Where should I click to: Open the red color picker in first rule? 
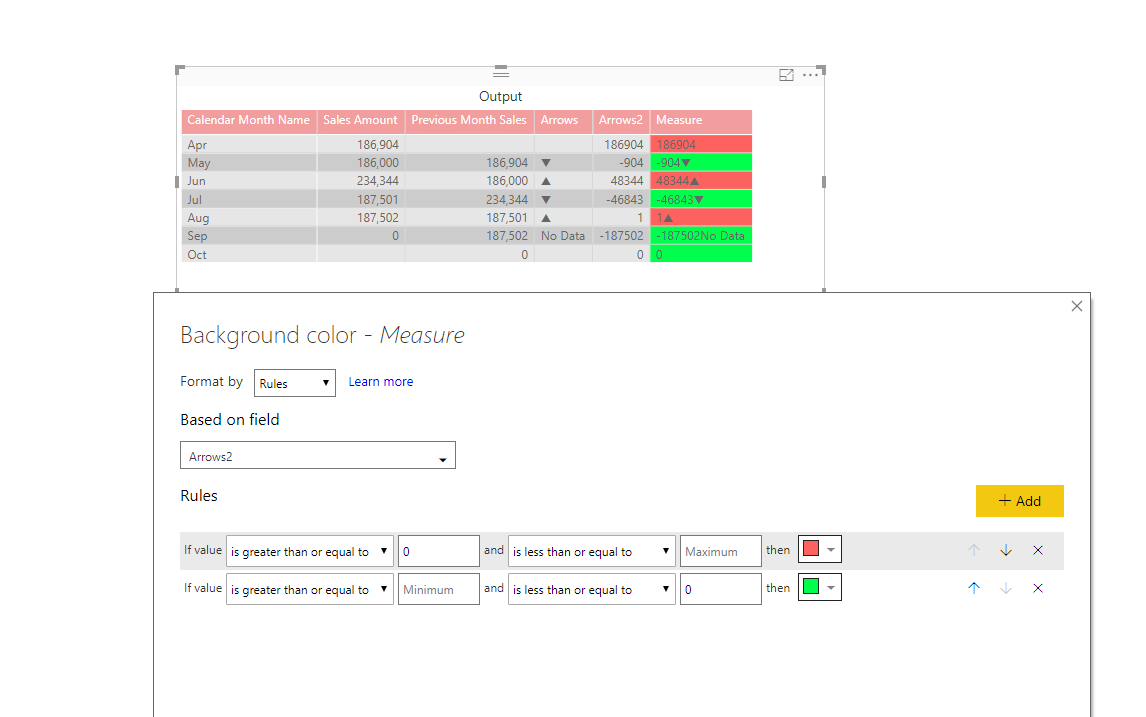(x=820, y=550)
